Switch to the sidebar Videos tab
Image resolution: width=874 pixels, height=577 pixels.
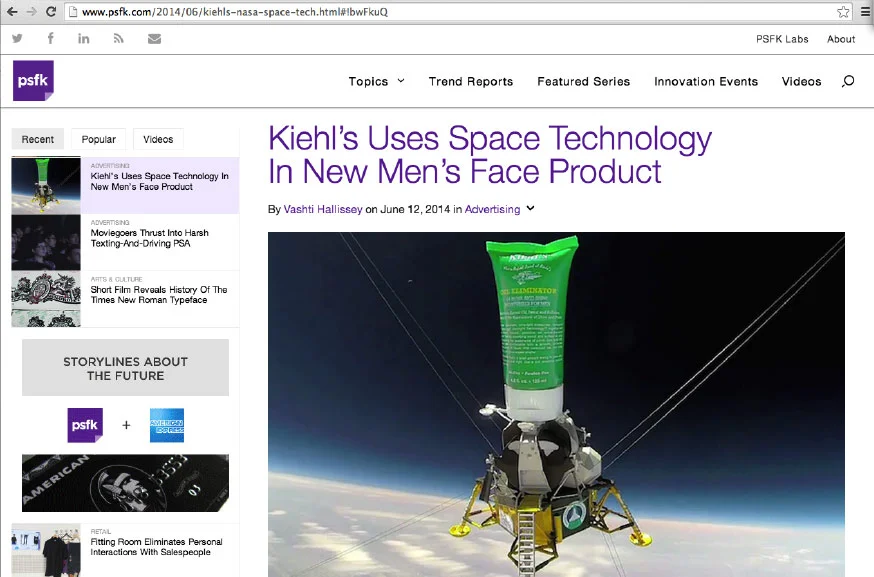point(158,139)
